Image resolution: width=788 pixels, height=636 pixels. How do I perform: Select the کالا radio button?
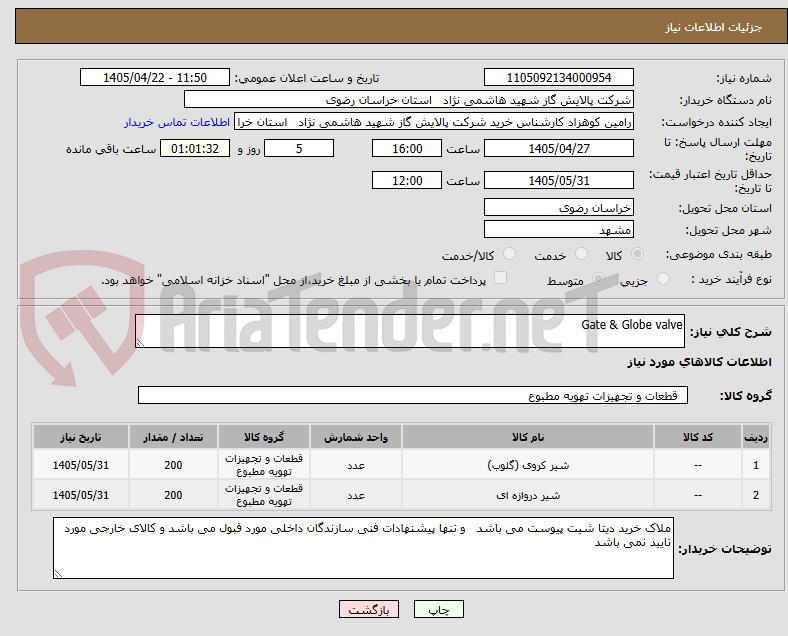pyautogui.click(x=637, y=254)
